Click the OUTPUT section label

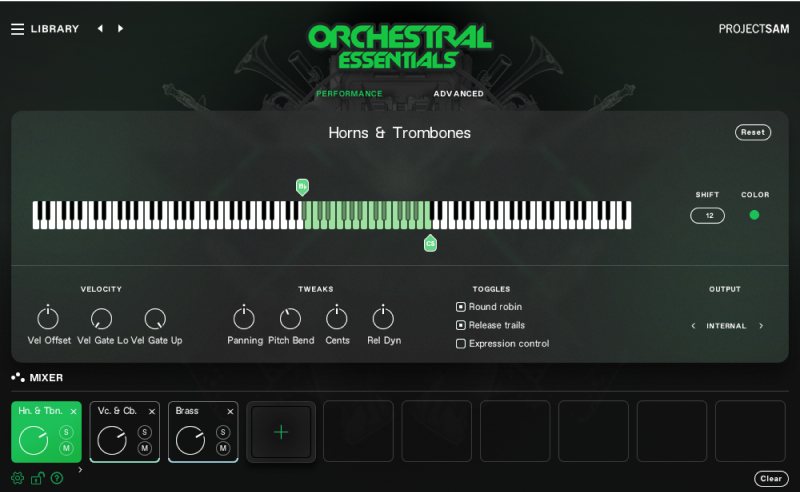coord(724,289)
